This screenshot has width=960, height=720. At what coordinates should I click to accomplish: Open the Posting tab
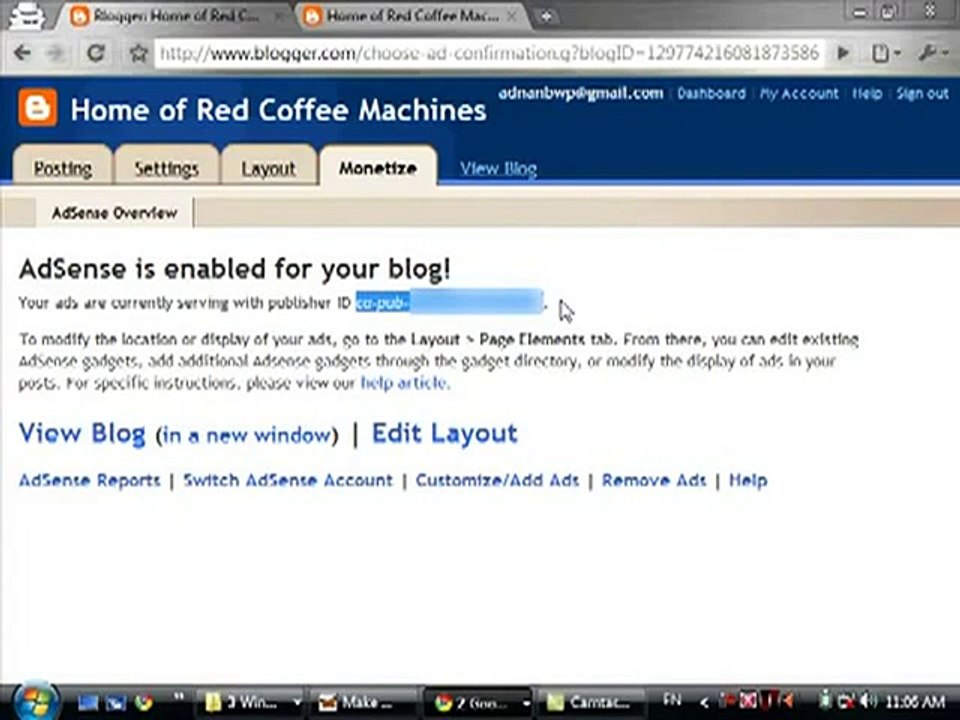point(62,167)
